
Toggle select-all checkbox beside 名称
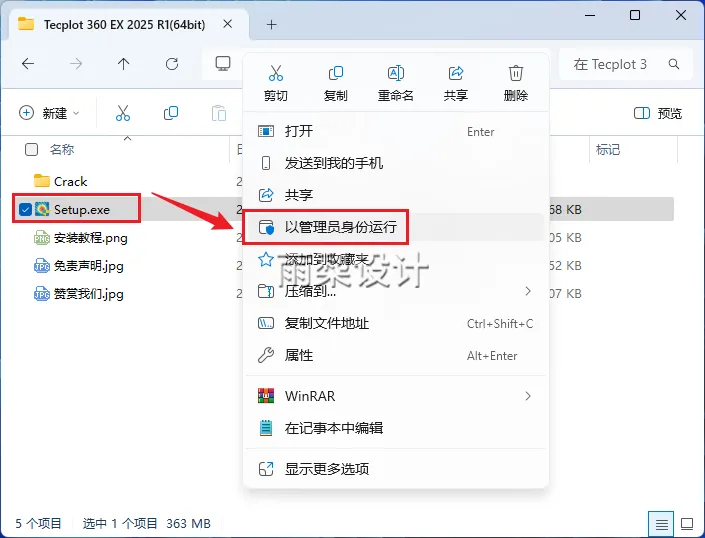pyautogui.click(x=31, y=149)
